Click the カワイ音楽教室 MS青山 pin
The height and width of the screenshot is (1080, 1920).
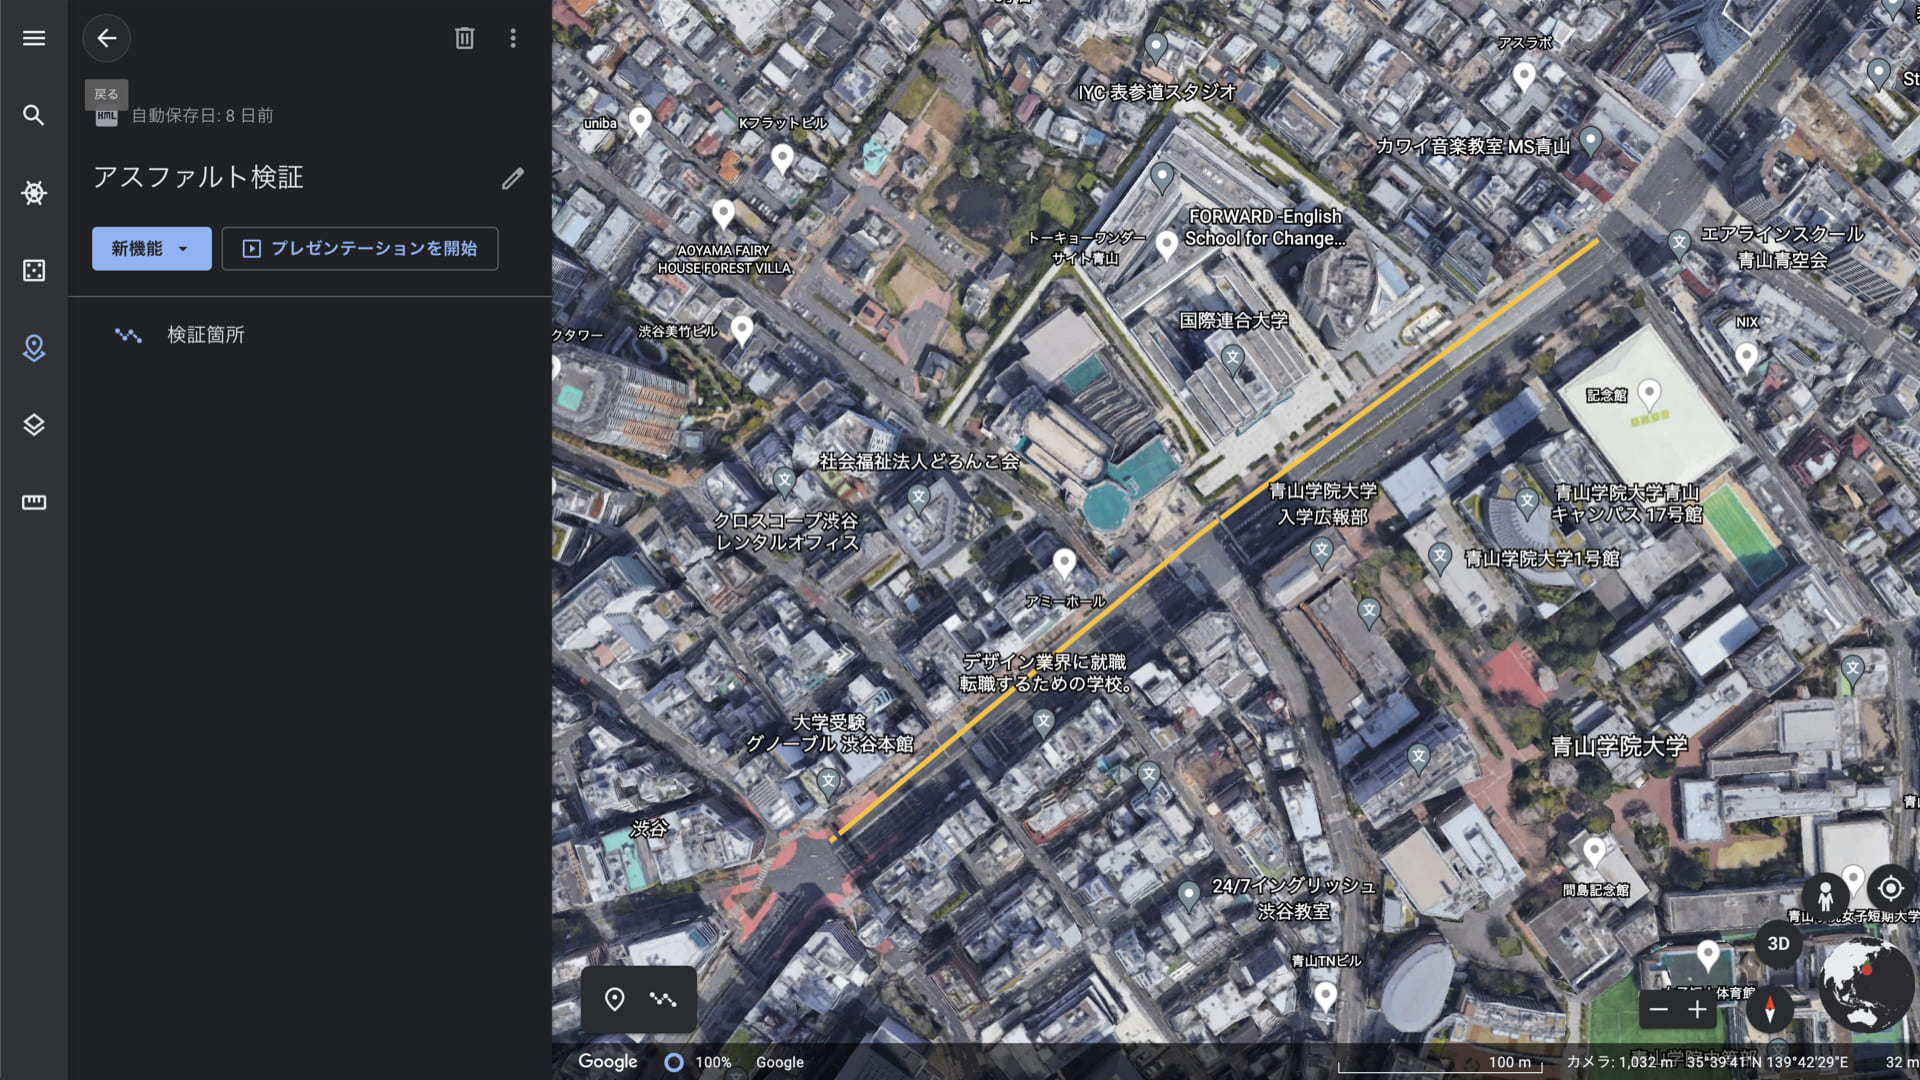(x=1591, y=140)
